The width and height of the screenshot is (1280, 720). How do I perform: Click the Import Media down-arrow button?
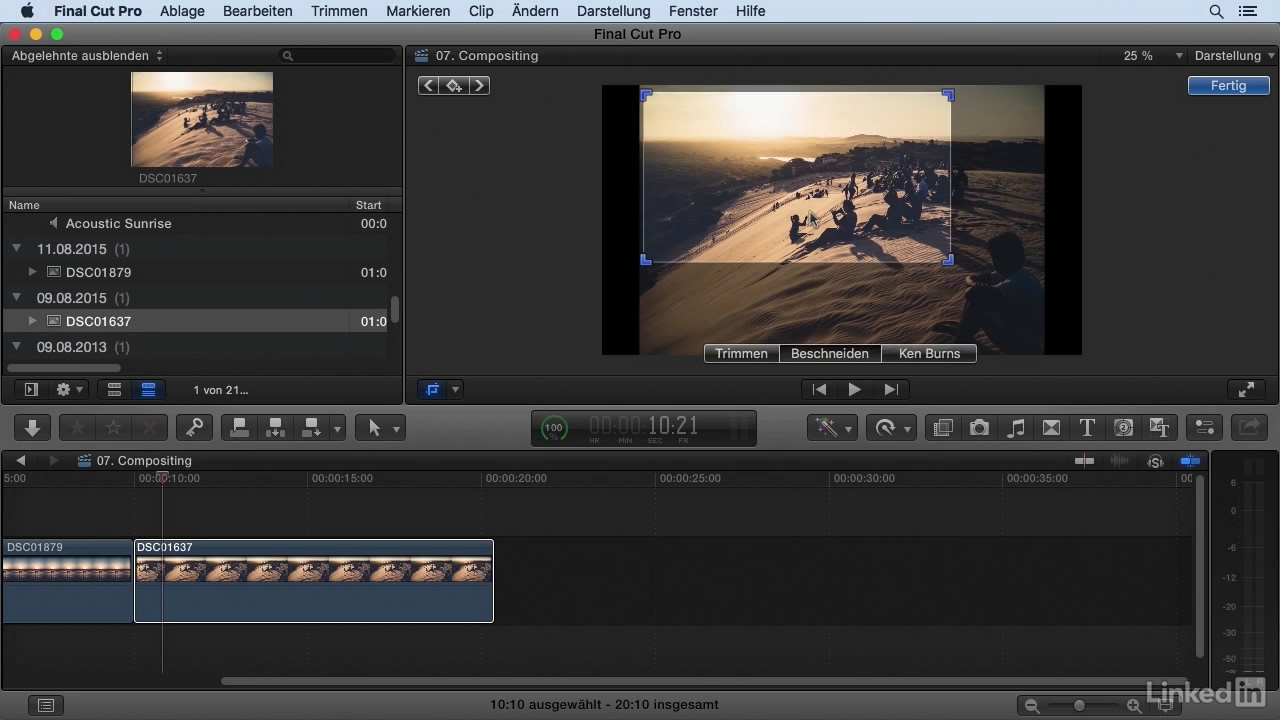pyautogui.click(x=32, y=428)
